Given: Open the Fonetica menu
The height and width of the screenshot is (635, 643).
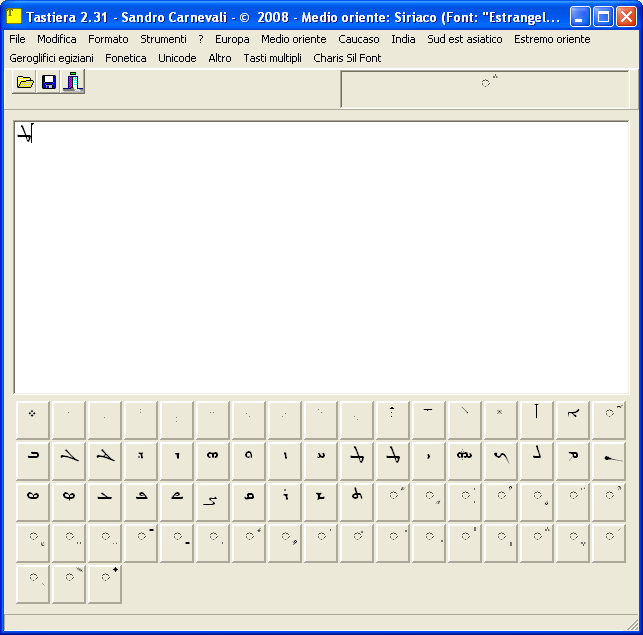Looking at the screenshot, I should tap(125, 58).
